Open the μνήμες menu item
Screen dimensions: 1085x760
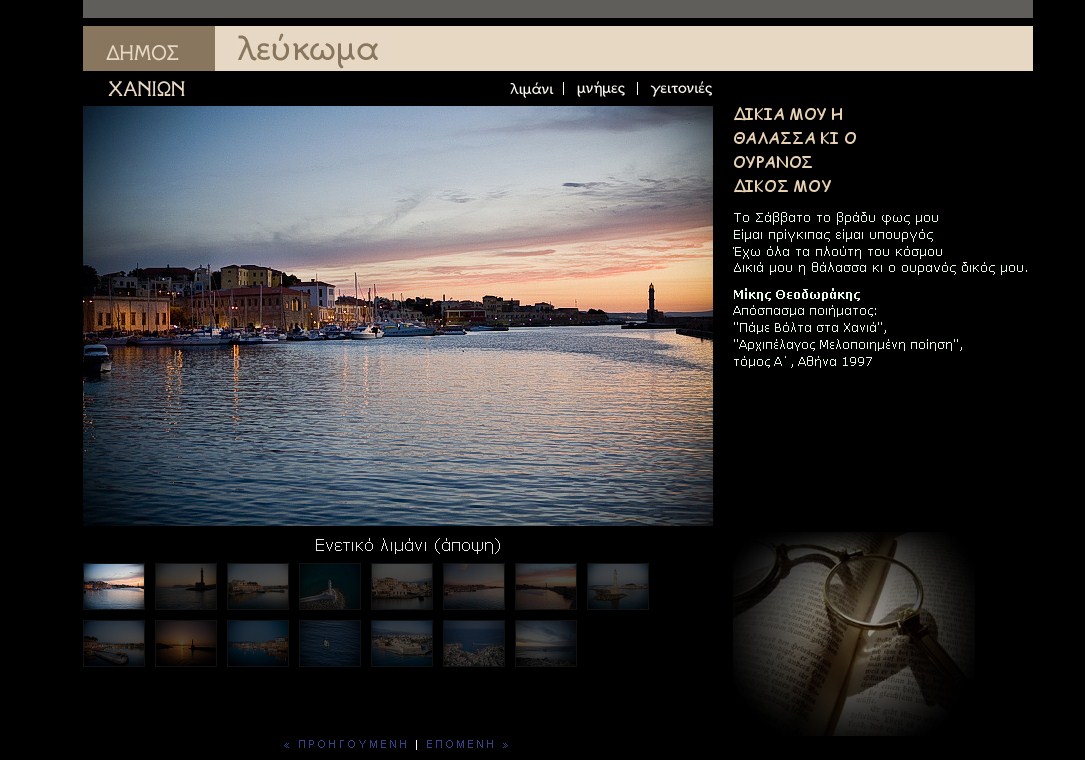point(601,89)
